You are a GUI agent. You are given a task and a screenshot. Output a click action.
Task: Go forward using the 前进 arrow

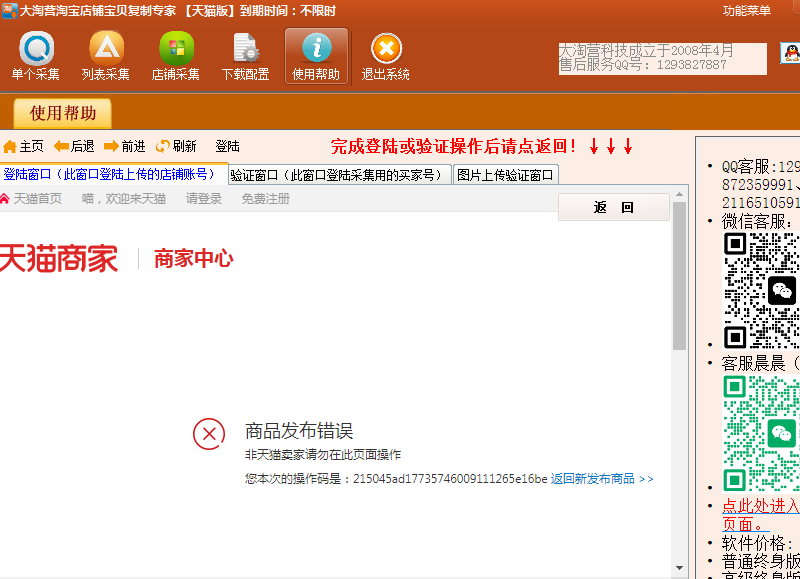(x=125, y=146)
